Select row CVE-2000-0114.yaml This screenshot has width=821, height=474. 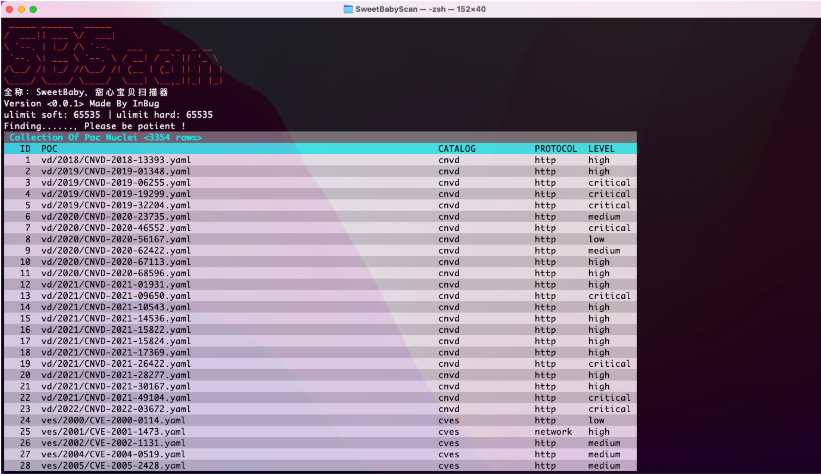click(x=320, y=420)
